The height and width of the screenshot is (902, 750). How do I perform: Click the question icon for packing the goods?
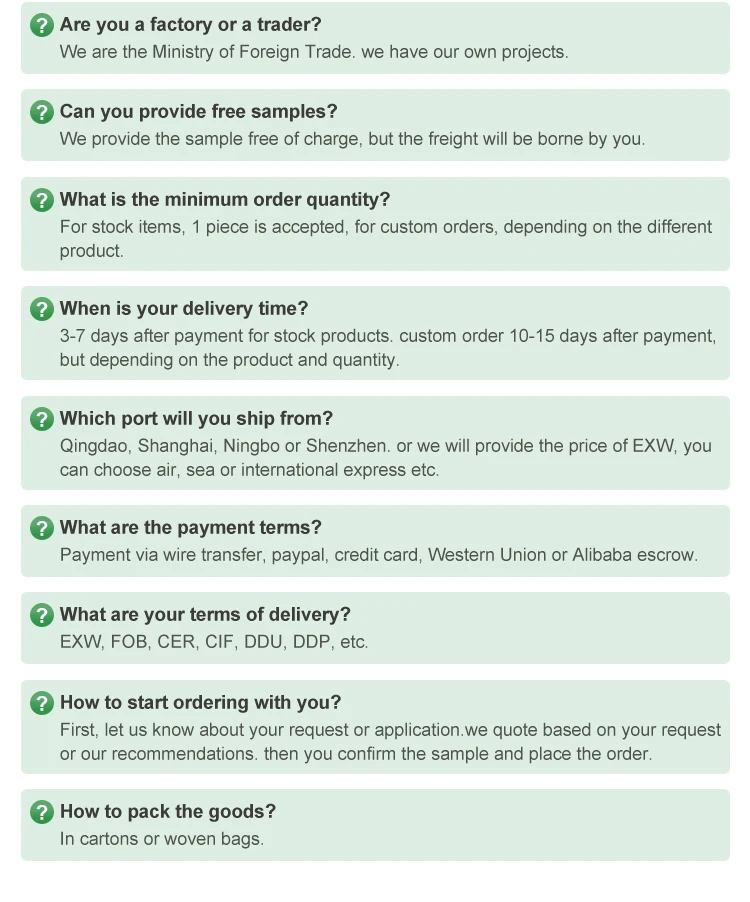pyautogui.click(x=42, y=812)
